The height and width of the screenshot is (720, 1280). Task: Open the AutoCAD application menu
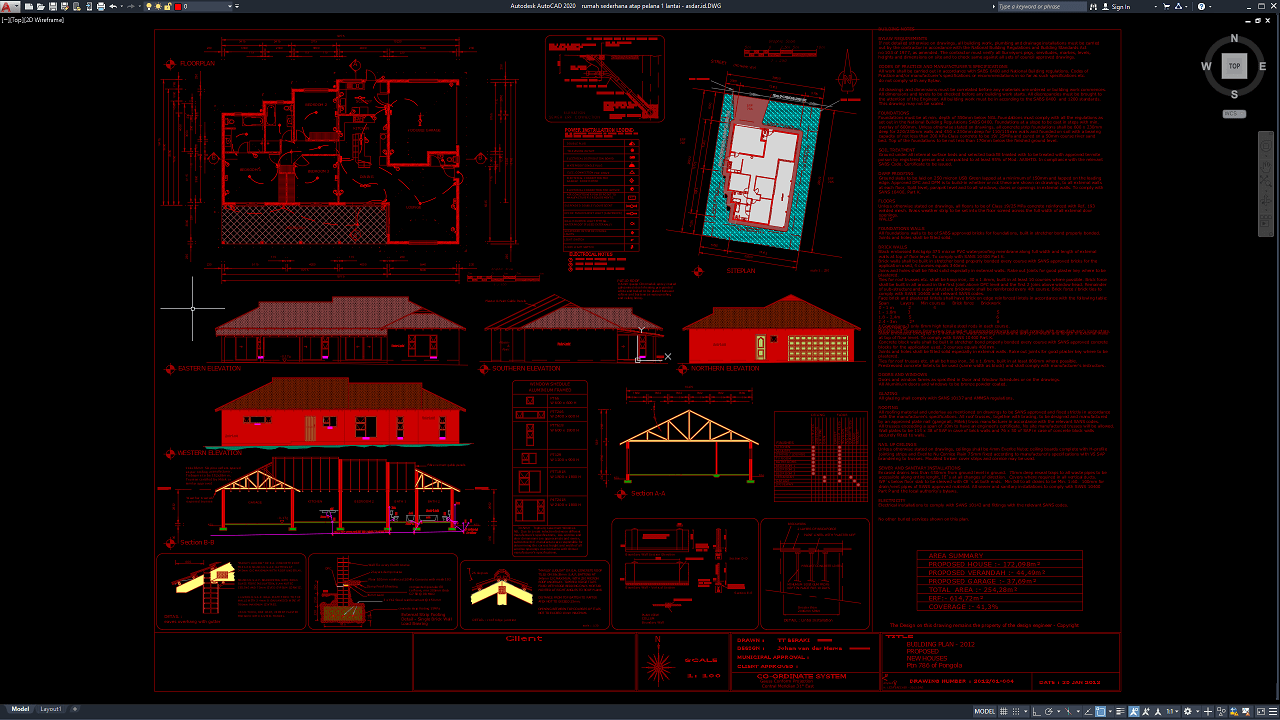pos(8,7)
